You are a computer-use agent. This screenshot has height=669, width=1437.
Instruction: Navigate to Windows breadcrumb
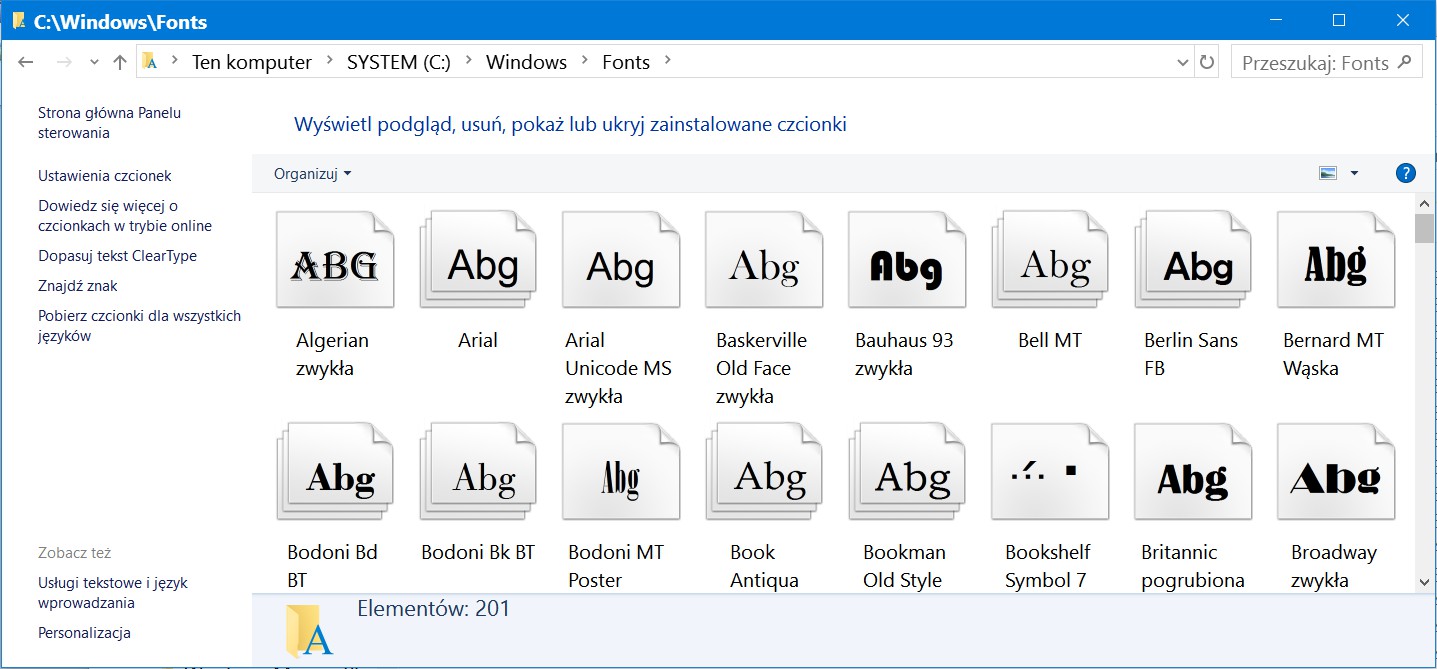pyautogui.click(x=526, y=62)
